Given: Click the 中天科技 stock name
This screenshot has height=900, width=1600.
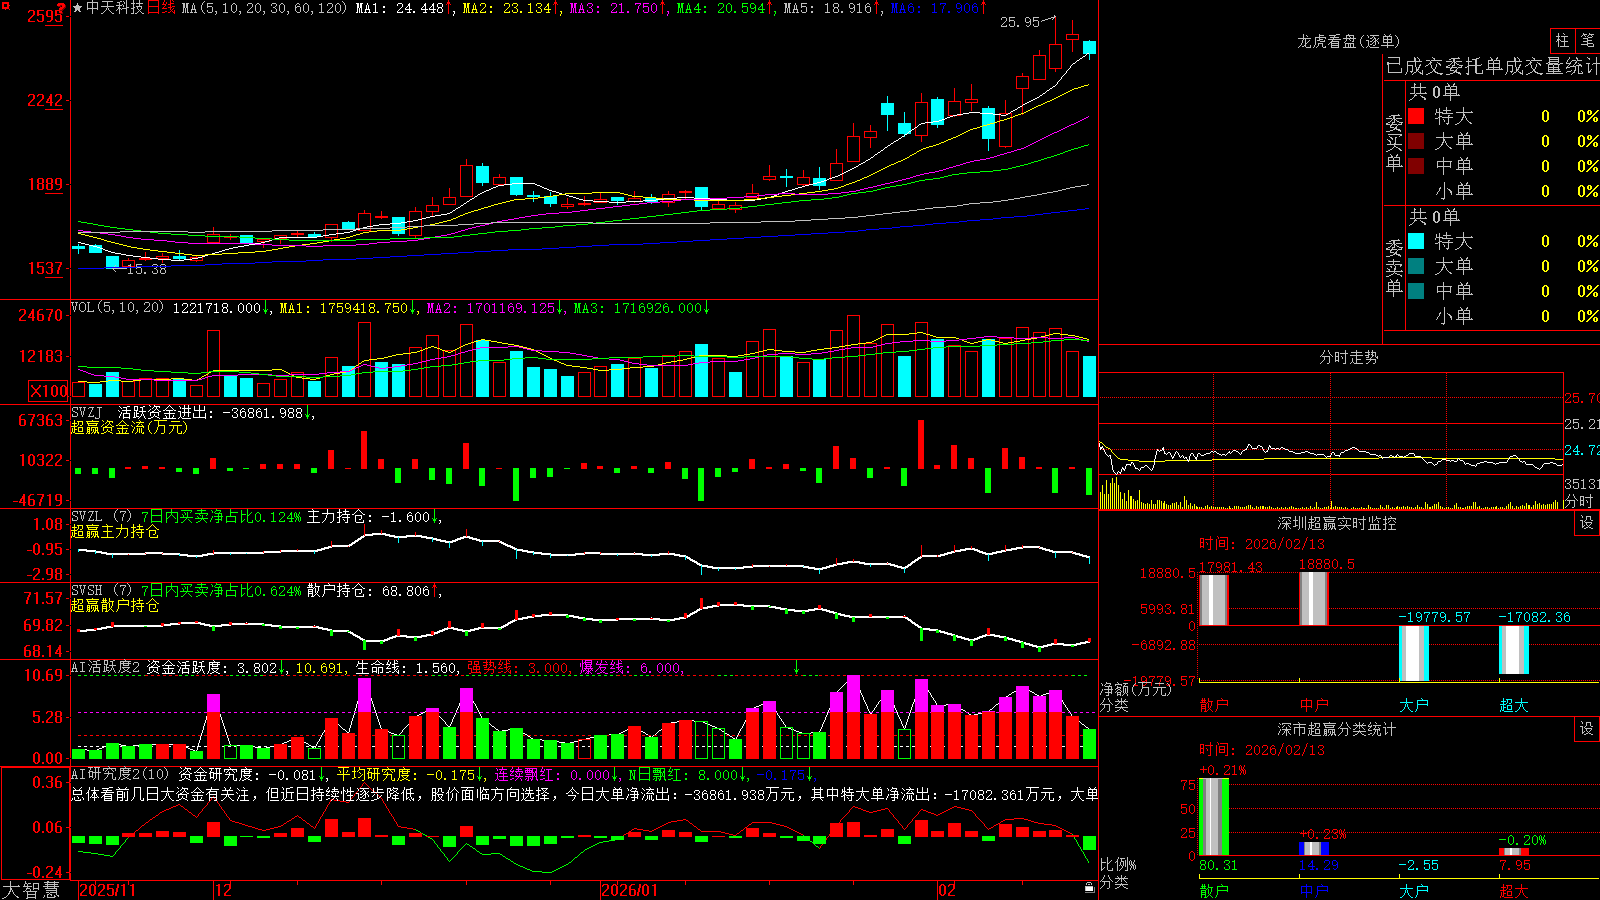Looking at the screenshot, I should (x=115, y=8).
